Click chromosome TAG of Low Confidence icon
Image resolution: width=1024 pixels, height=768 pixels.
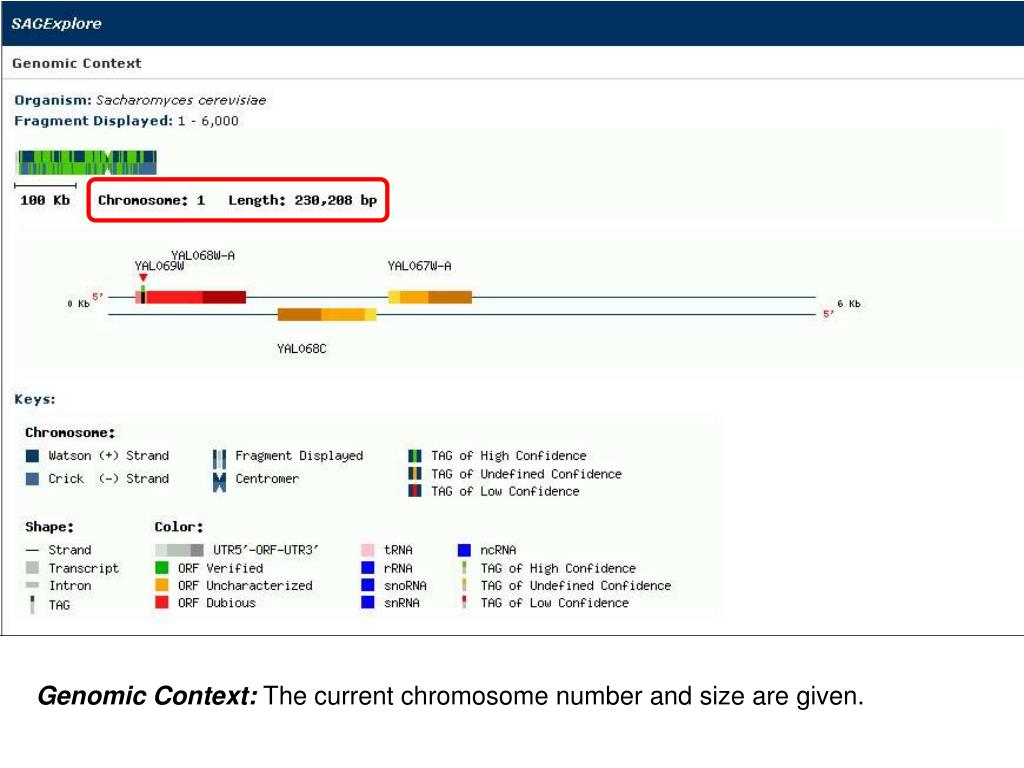pyautogui.click(x=415, y=490)
